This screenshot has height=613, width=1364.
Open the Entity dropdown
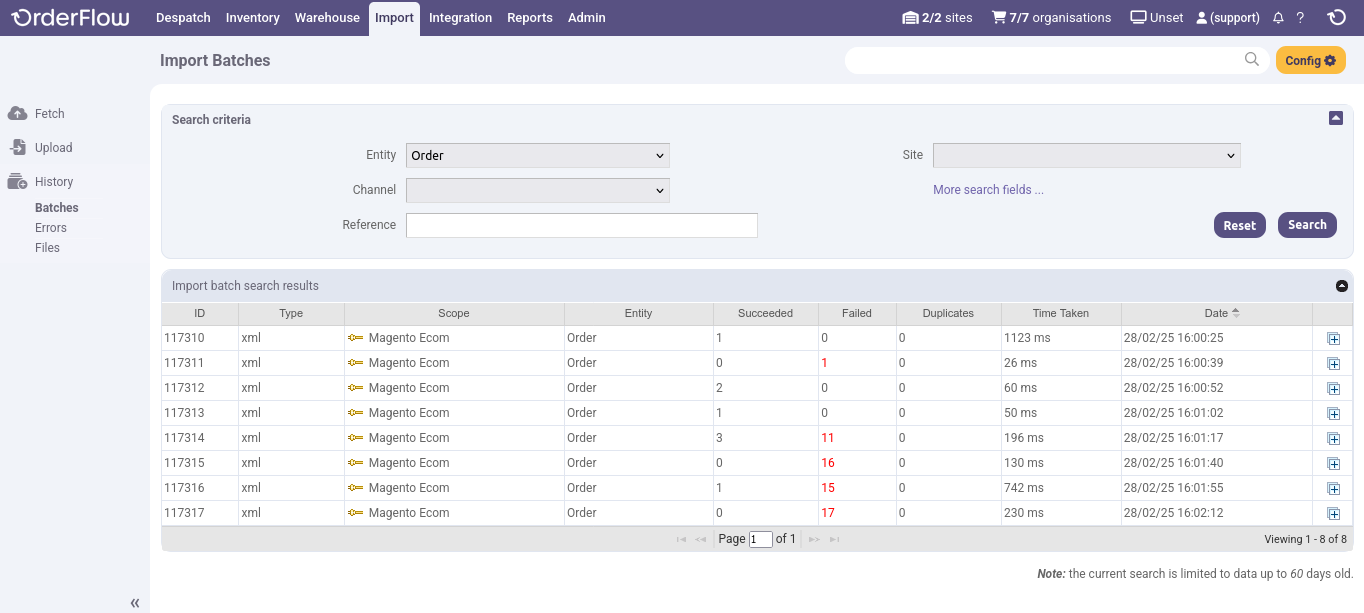tap(537, 155)
